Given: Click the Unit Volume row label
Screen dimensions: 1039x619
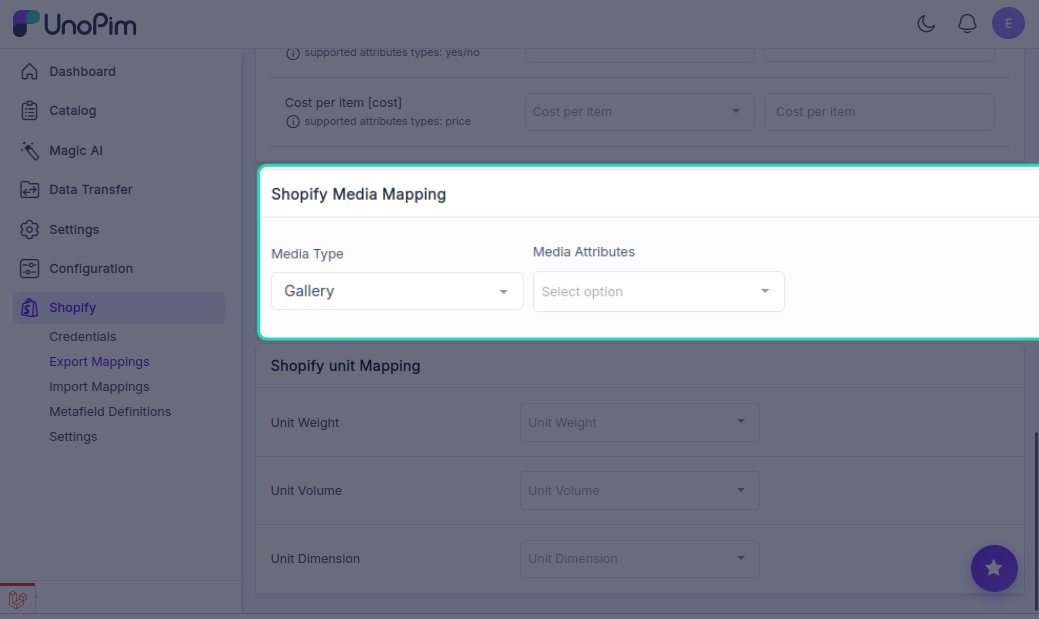Looking at the screenshot, I should coord(306,491).
